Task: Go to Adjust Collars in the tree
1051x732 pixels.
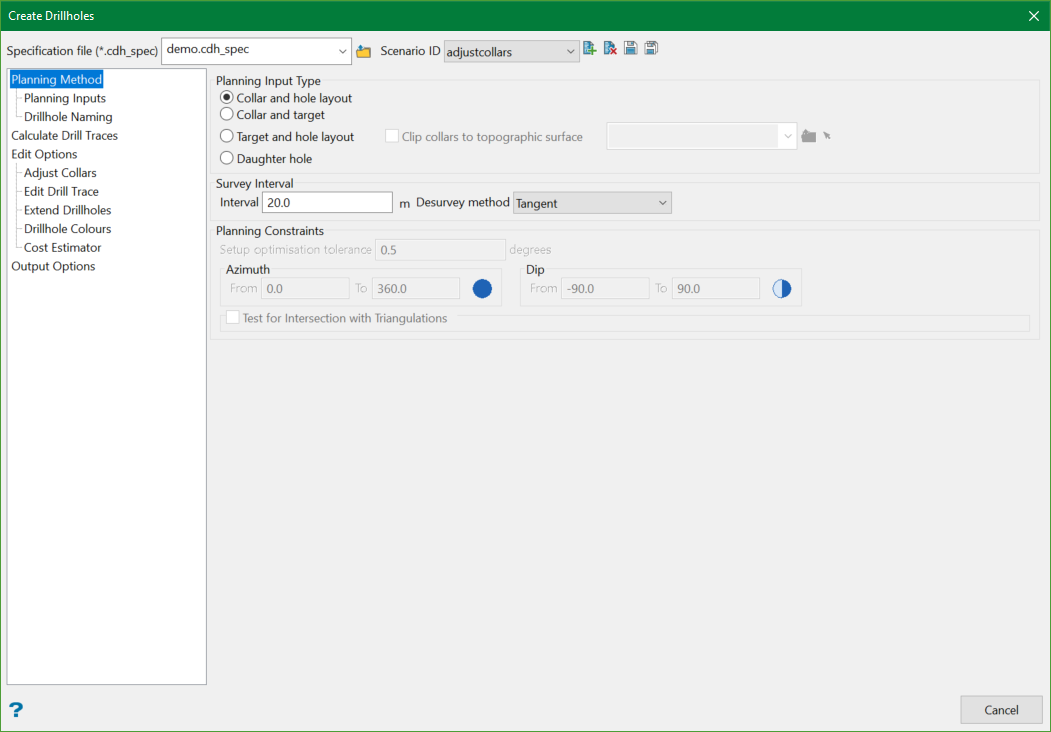Action: (x=60, y=173)
